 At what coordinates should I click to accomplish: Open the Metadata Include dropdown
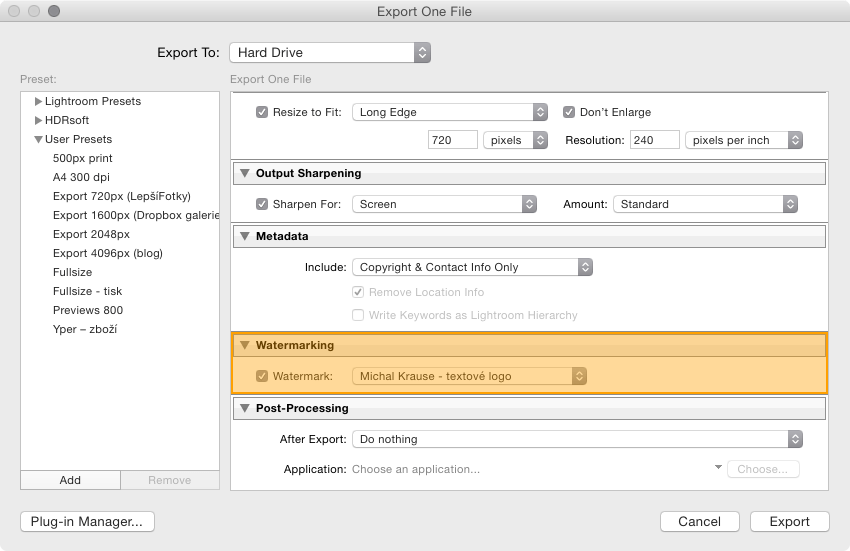coord(472,267)
